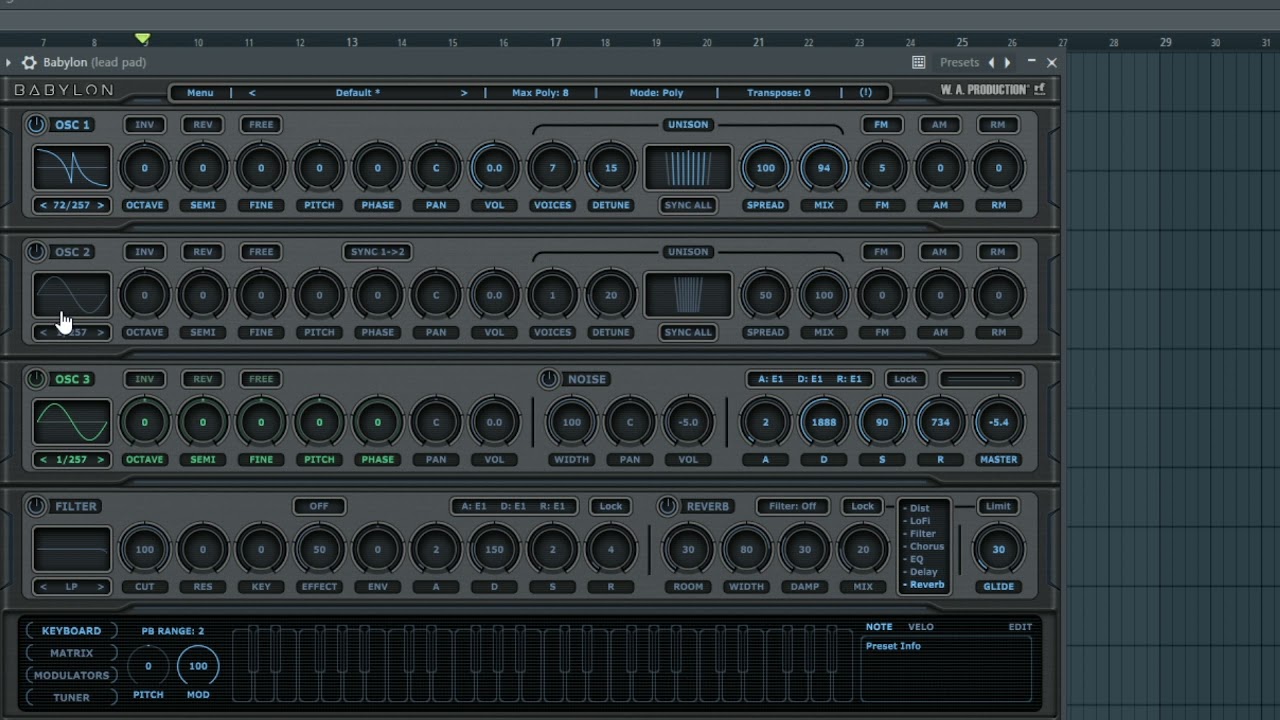Click the (!) info button
This screenshot has width=1280, height=720.
(x=866, y=92)
